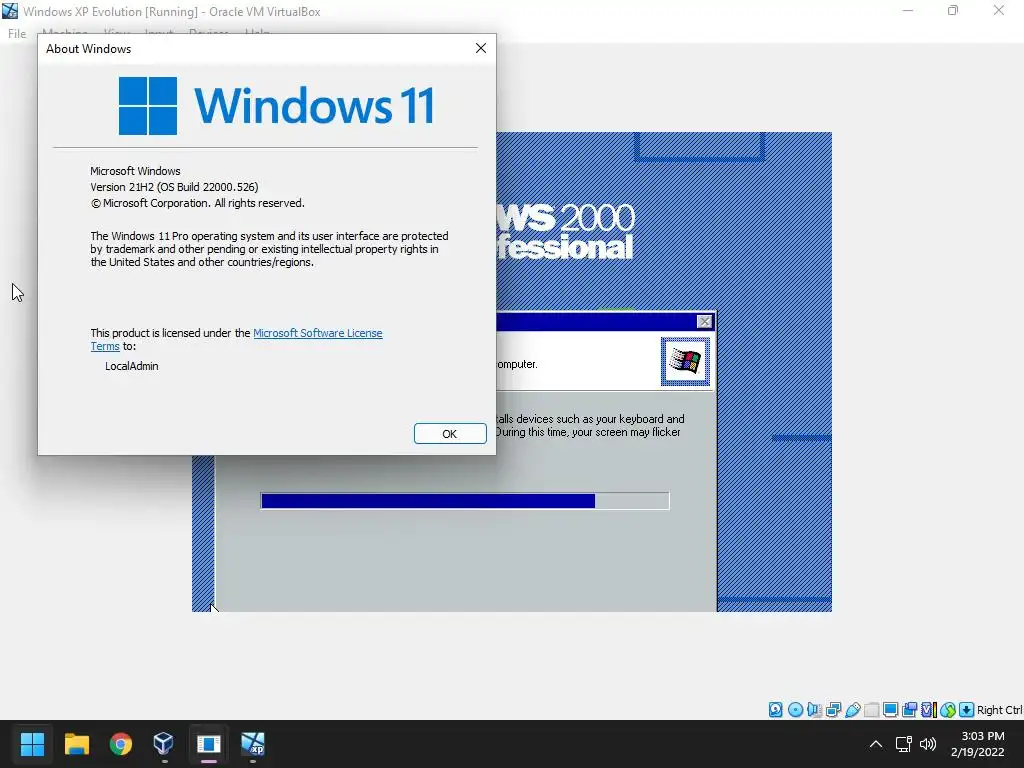1024x768 pixels.
Task: Click the Right Ctrl host key label
Action: [999, 710]
